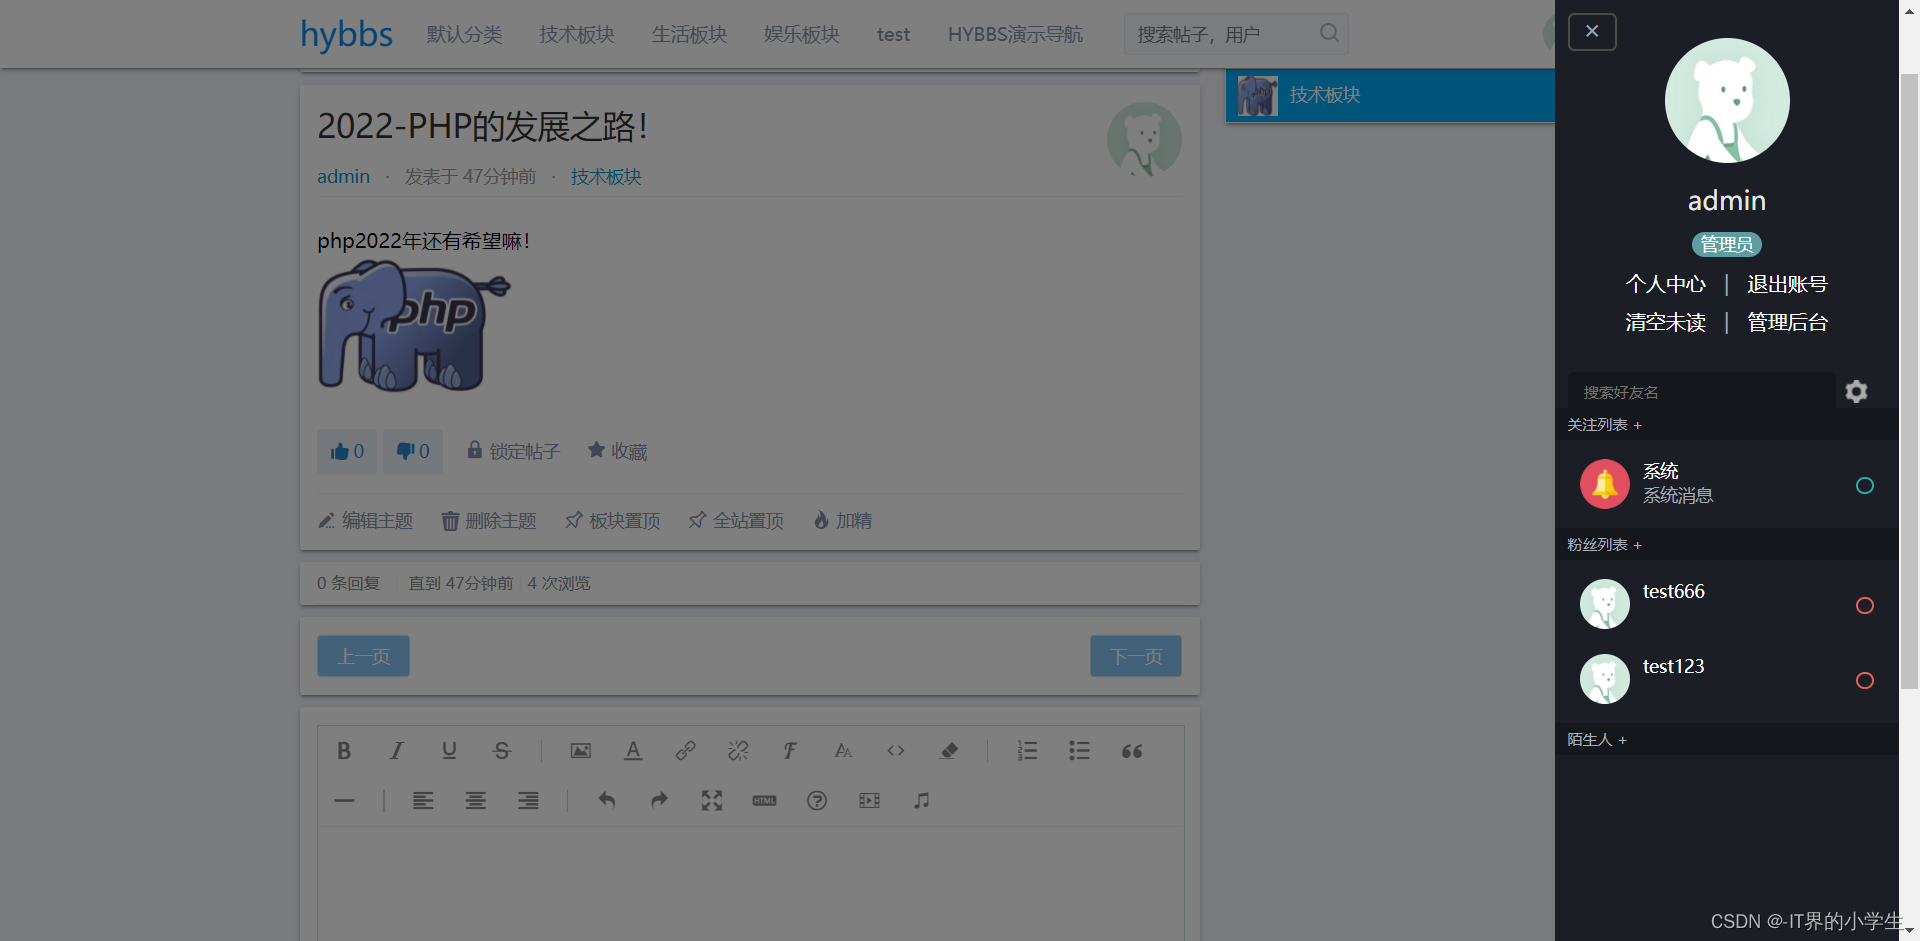The image size is (1920, 941).
Task: Click the thumbs-down dislike button
Action: point(413,452)
